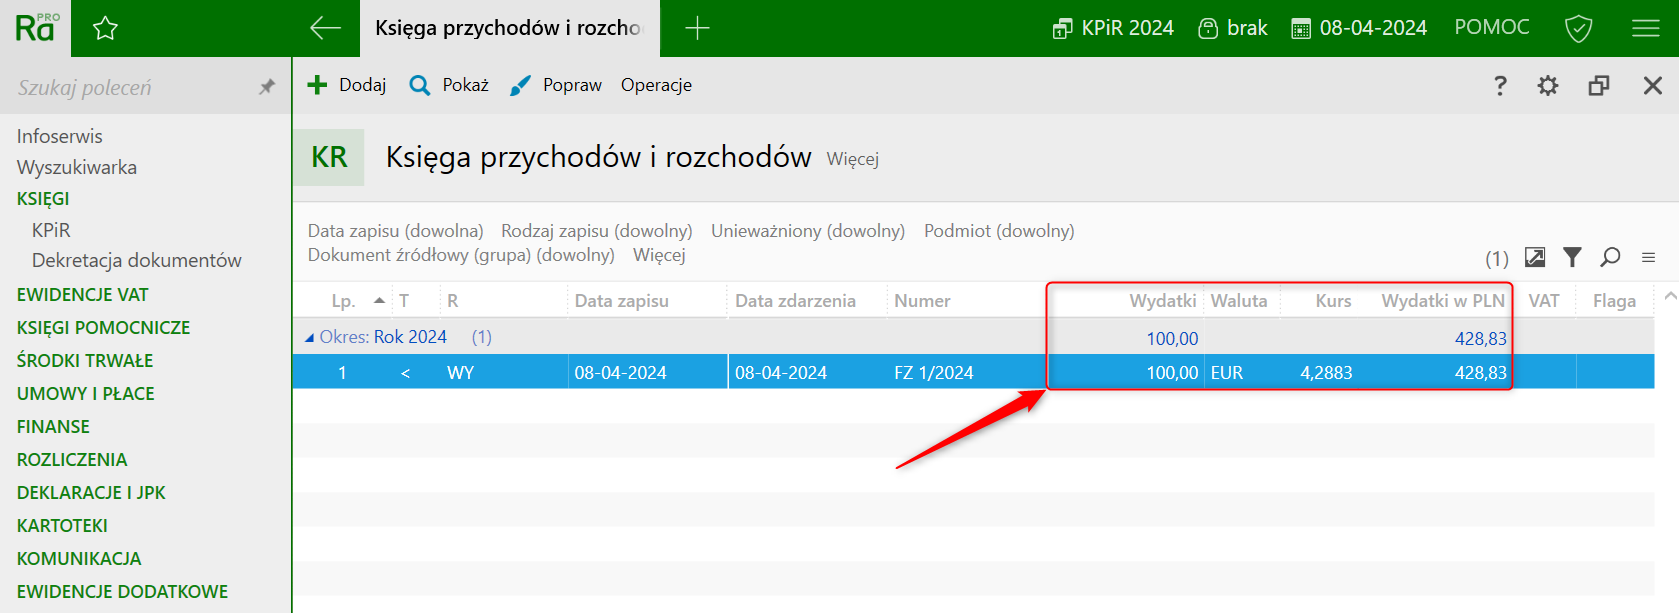
Task: Click the brak lock indicator
Action: 1233,28
